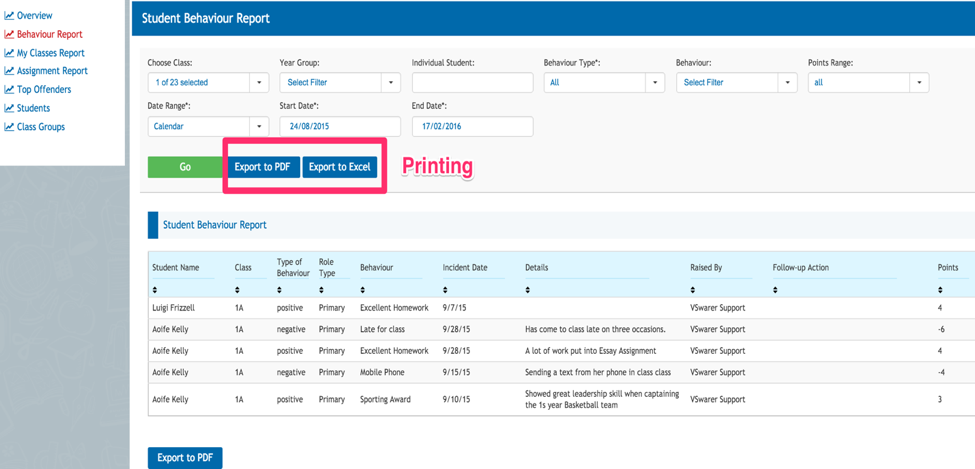The height and width of the screenshot is (469, 975).
Task: Sort by Behaviour column arrows
Action: point(363,290)
